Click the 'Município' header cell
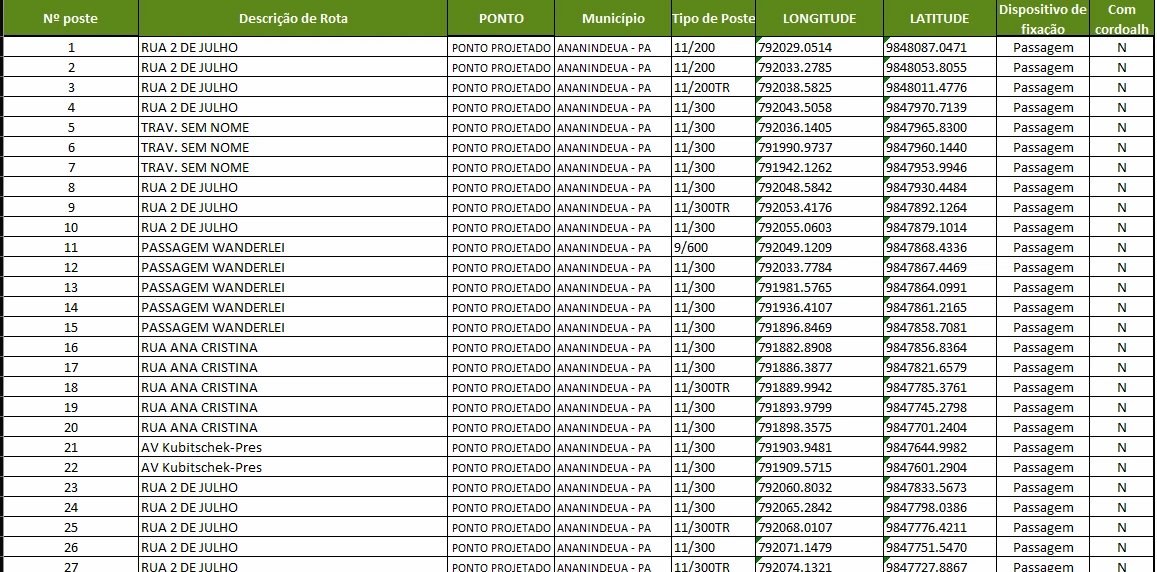The image size is (1157, 572). (x=613, y=18)
